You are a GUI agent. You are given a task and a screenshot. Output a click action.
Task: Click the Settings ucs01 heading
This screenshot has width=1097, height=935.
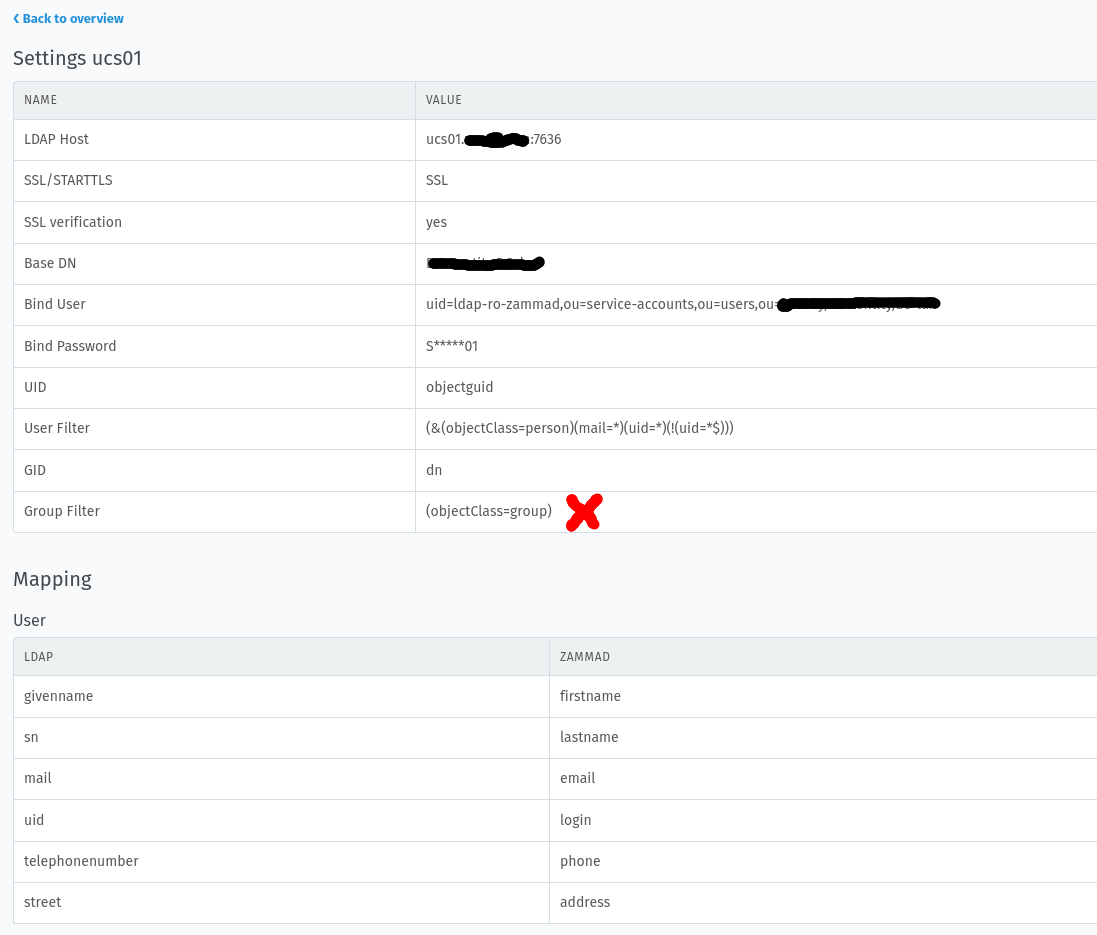(x=78, y=58)
